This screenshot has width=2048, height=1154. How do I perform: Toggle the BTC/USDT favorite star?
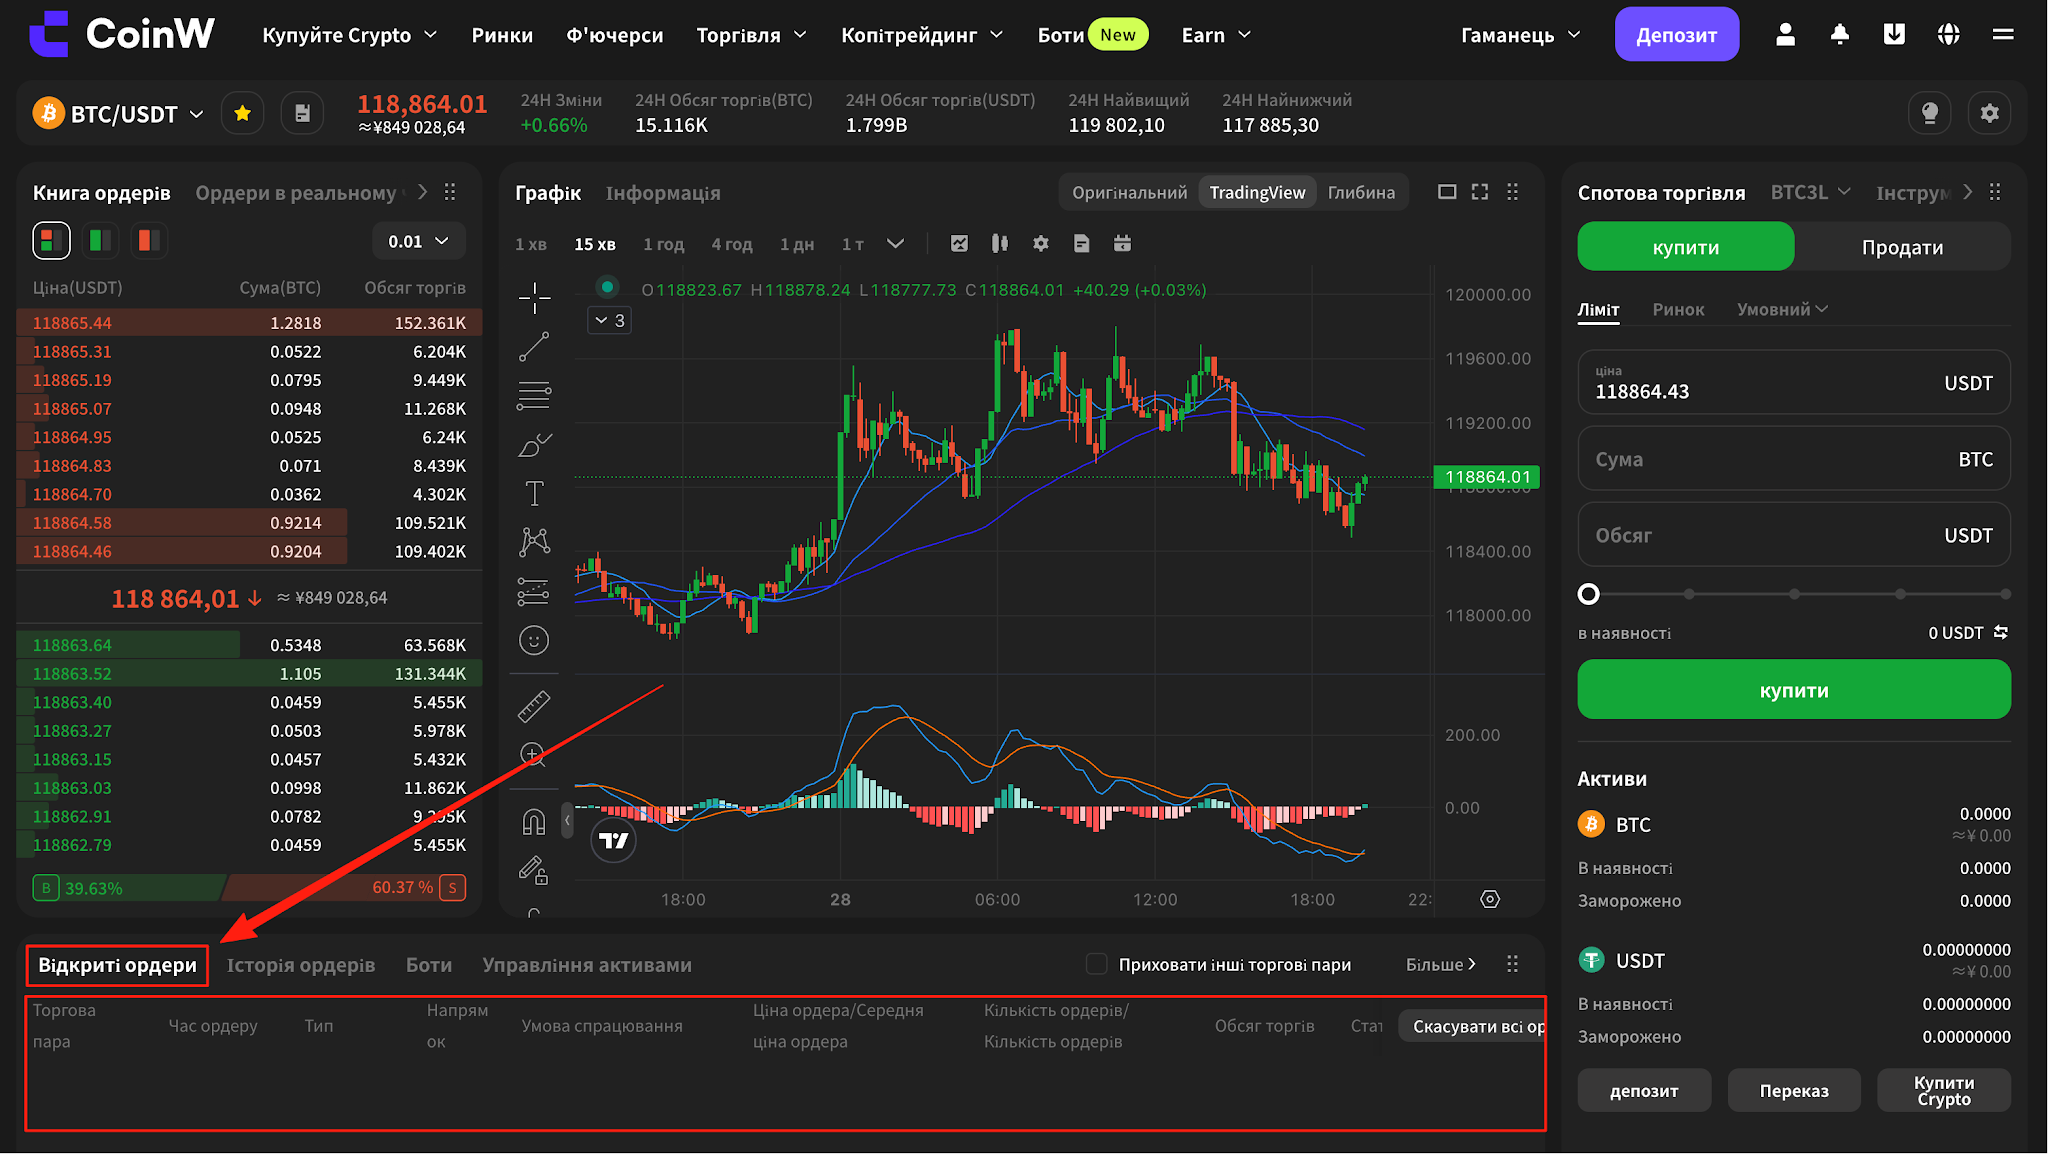pyautogui.click(x=242, y=113)
